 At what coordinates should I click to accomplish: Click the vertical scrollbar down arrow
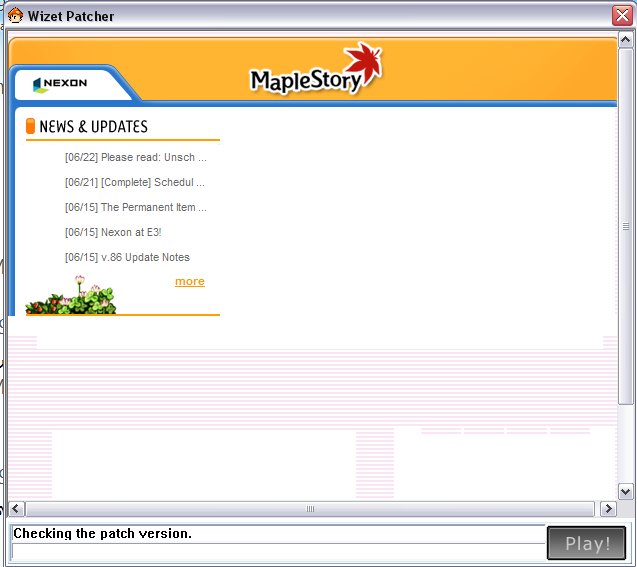point(625,492)
